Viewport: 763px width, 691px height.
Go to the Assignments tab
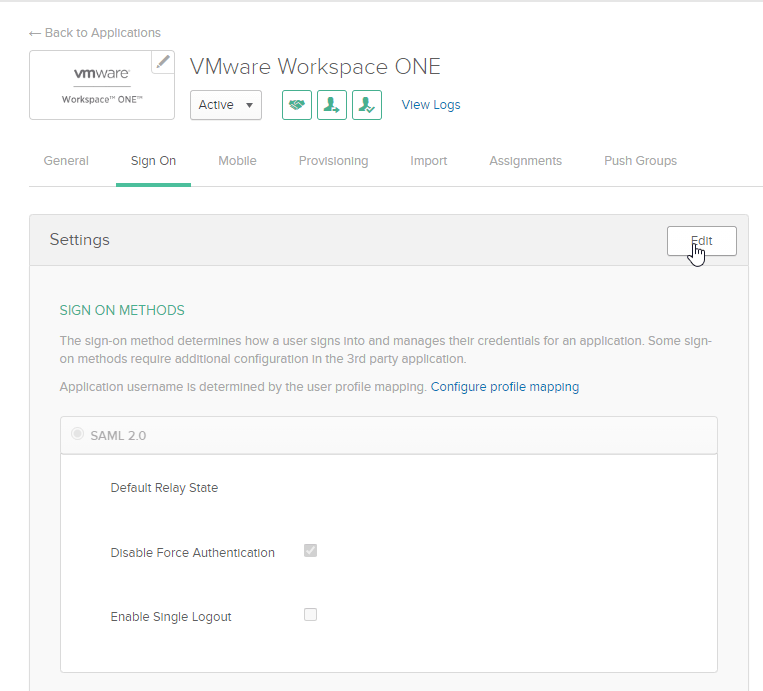coord(525,161)
